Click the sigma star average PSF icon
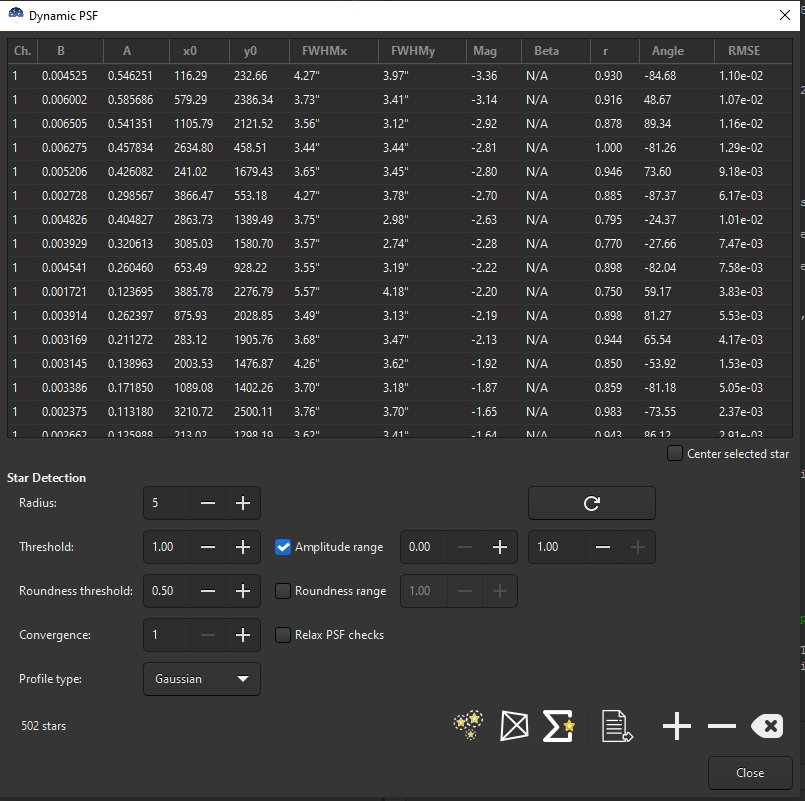 tap(559, 726)
